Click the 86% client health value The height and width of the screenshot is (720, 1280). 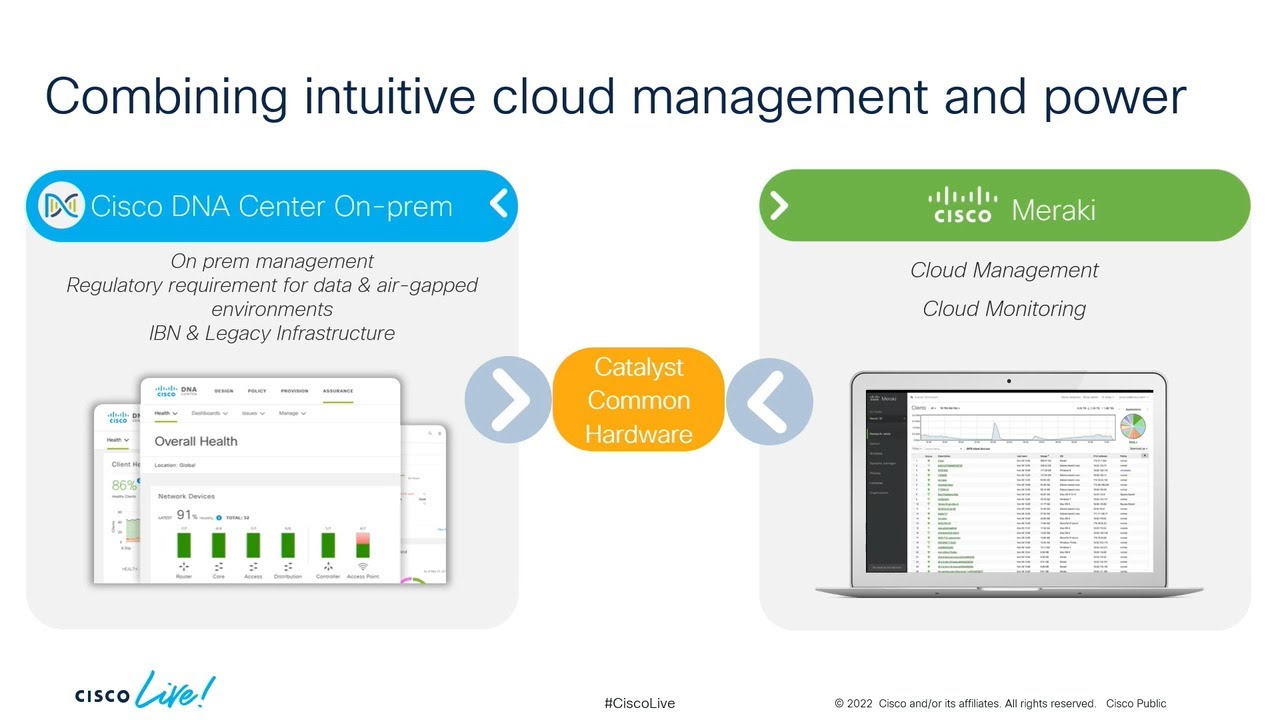point(124,485)
